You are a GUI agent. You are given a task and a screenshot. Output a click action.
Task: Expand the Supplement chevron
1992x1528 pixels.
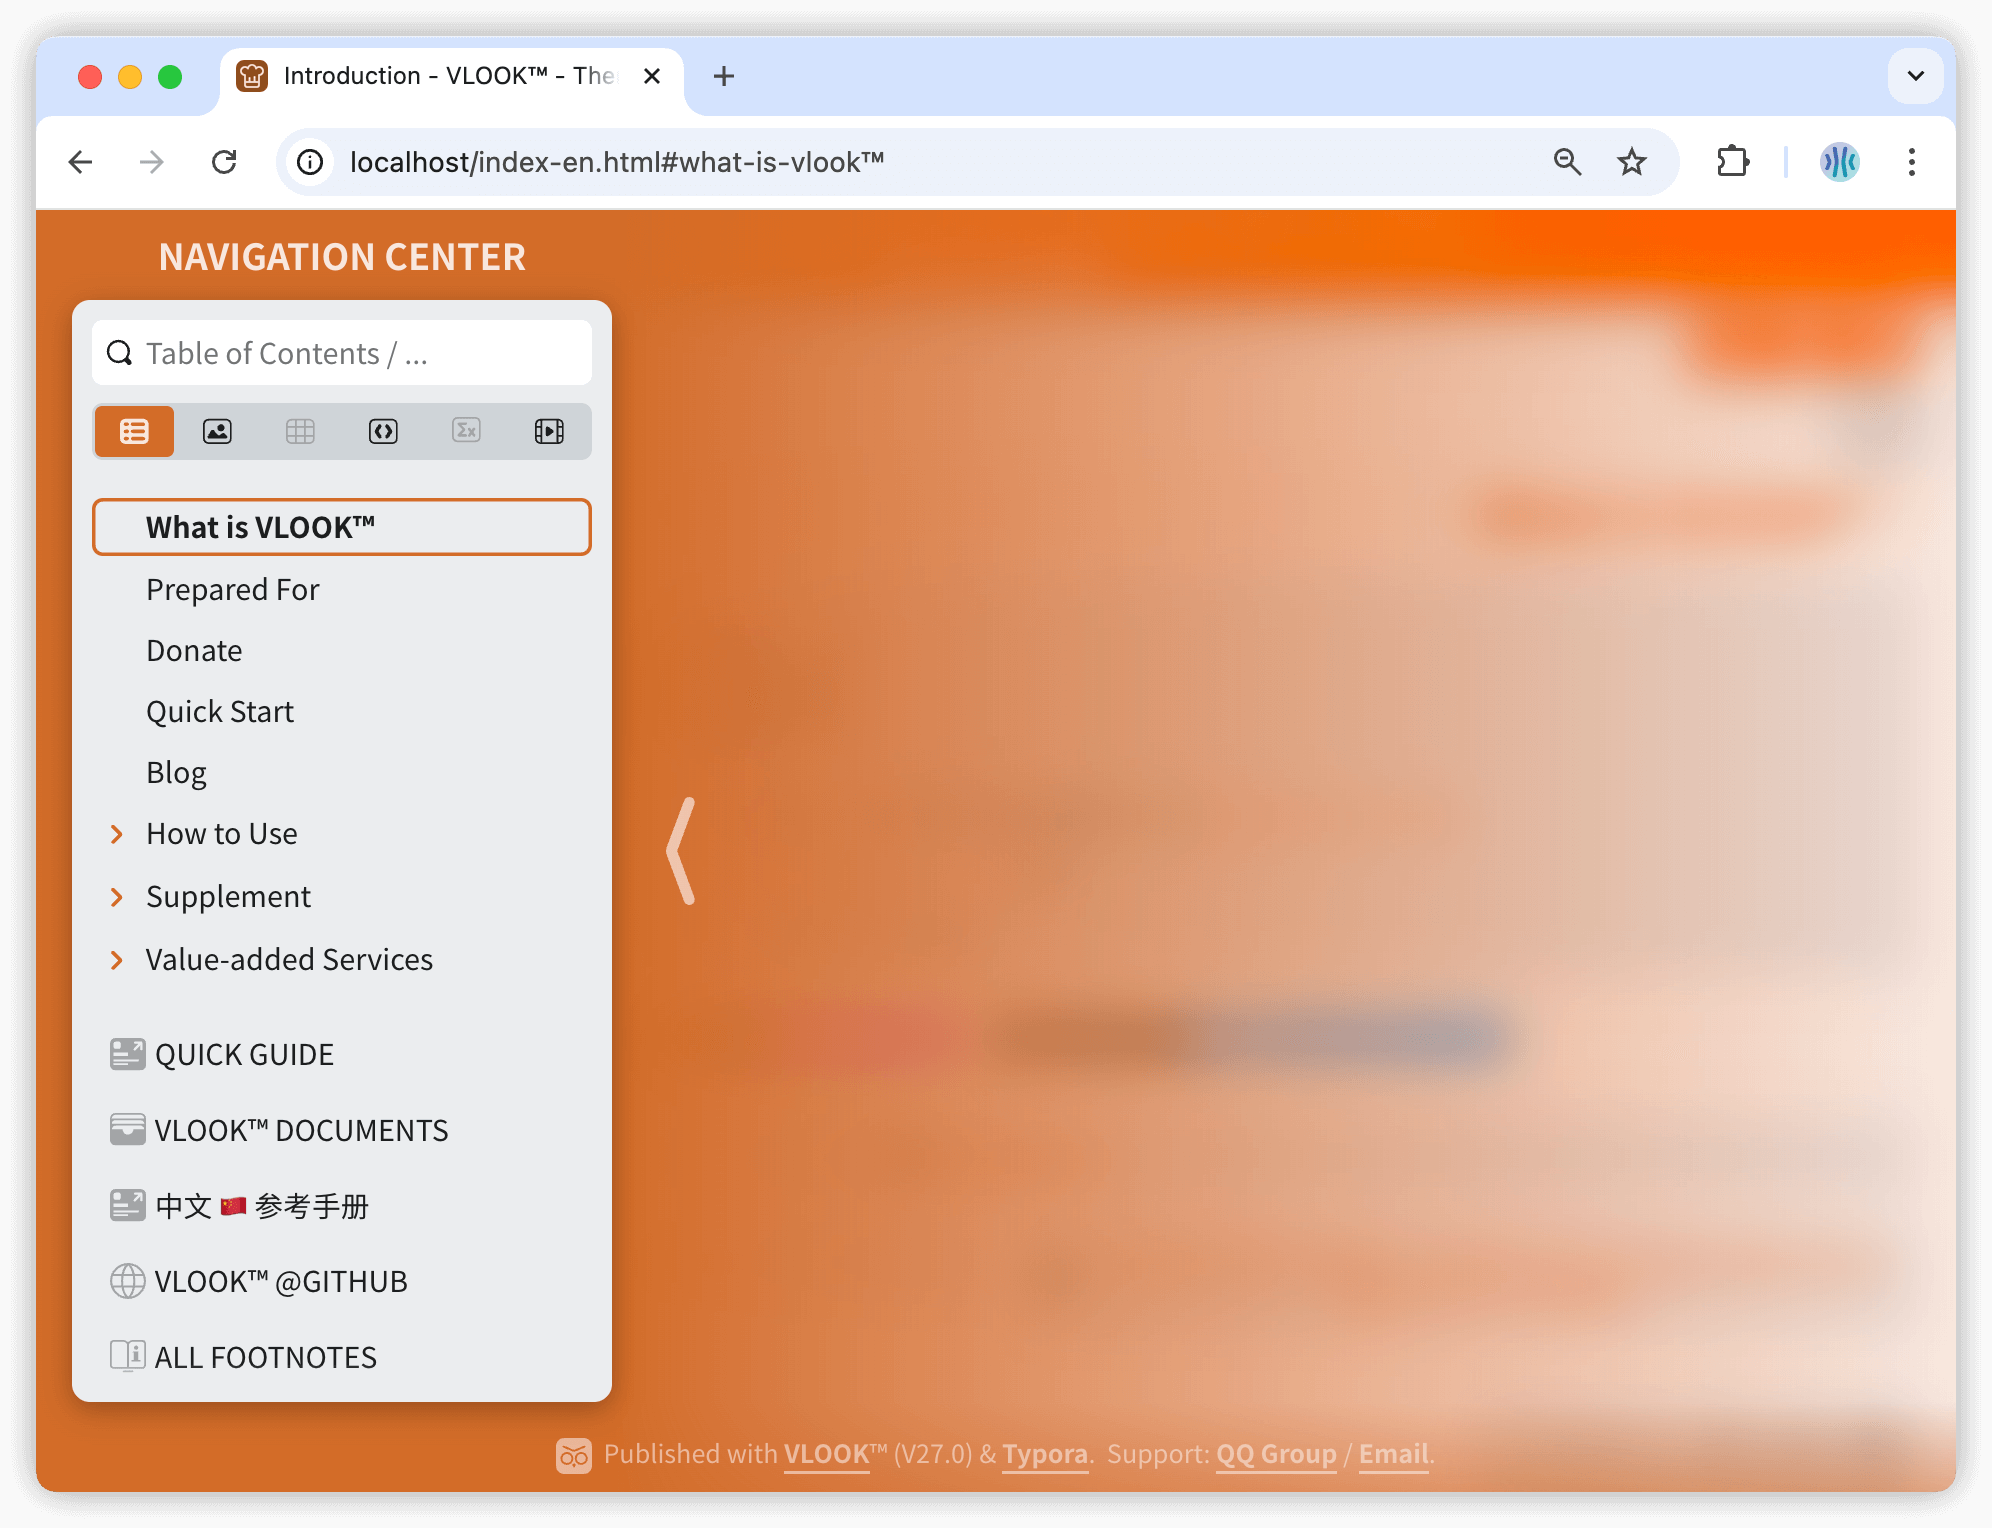(x=117, y=897)
